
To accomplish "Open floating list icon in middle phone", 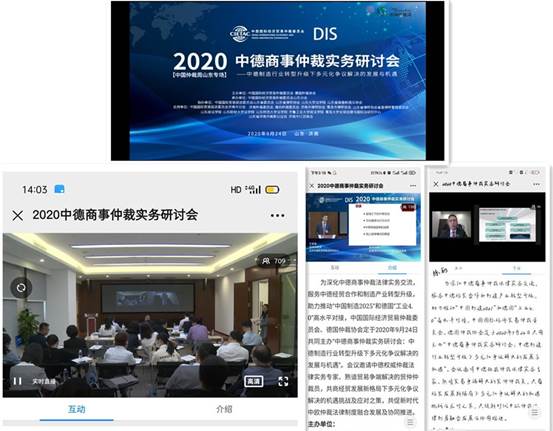I will [x=410, y=422].
